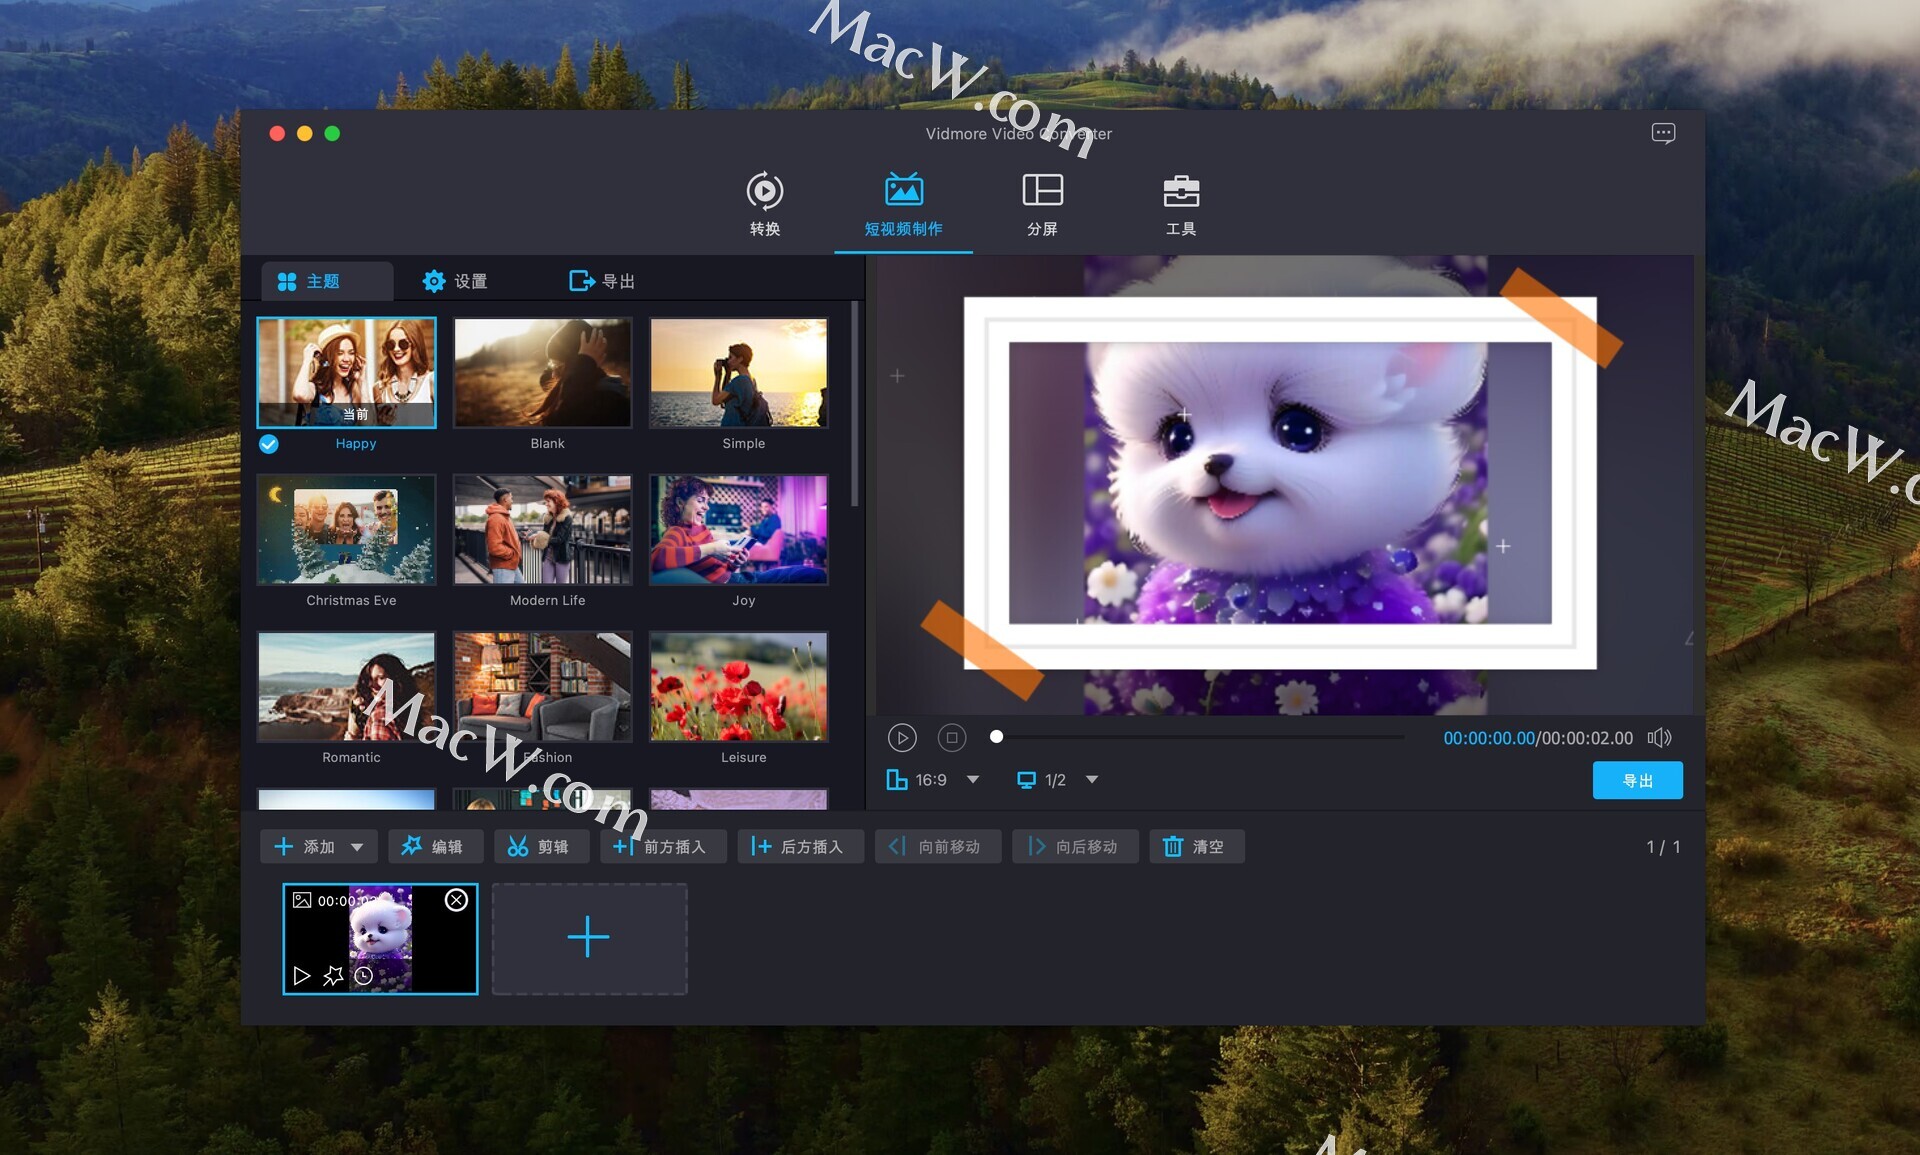Screen dimensions: 1920x1155
Task: Click the 编辑 edit button
Action: pos(435,847)
